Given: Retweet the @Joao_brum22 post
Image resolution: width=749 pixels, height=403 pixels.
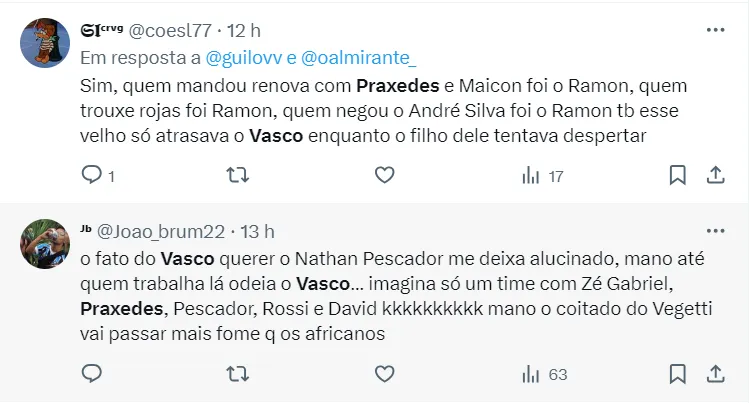Looking at the screenshot, I should [x=237, y=374].
